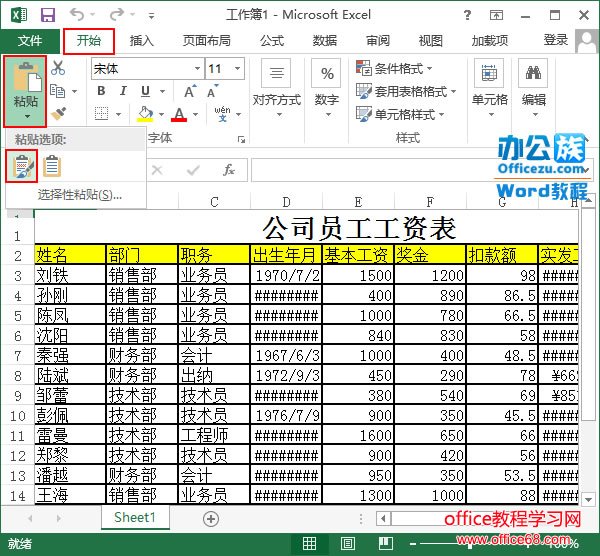Click vertical scrollbar down arrow
The height and width of the screenshot is (556, 600).
pos(588,499)
